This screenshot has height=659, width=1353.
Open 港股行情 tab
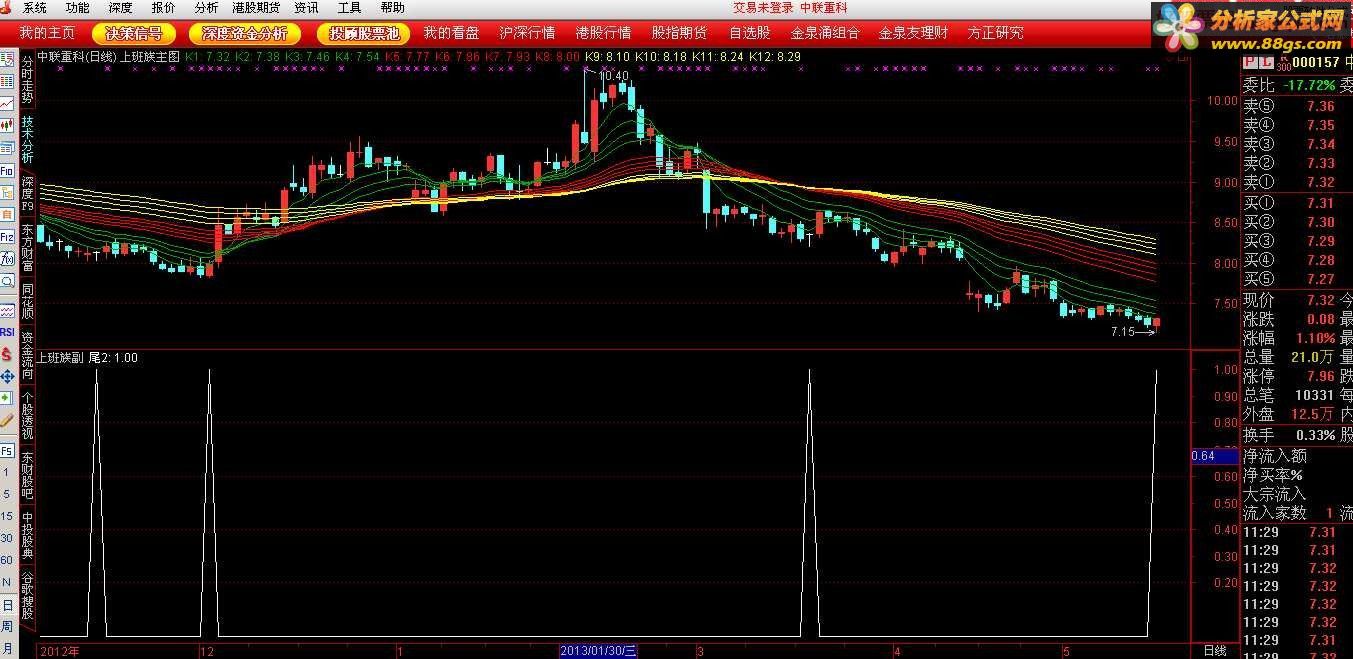click(x=603, y=33)
